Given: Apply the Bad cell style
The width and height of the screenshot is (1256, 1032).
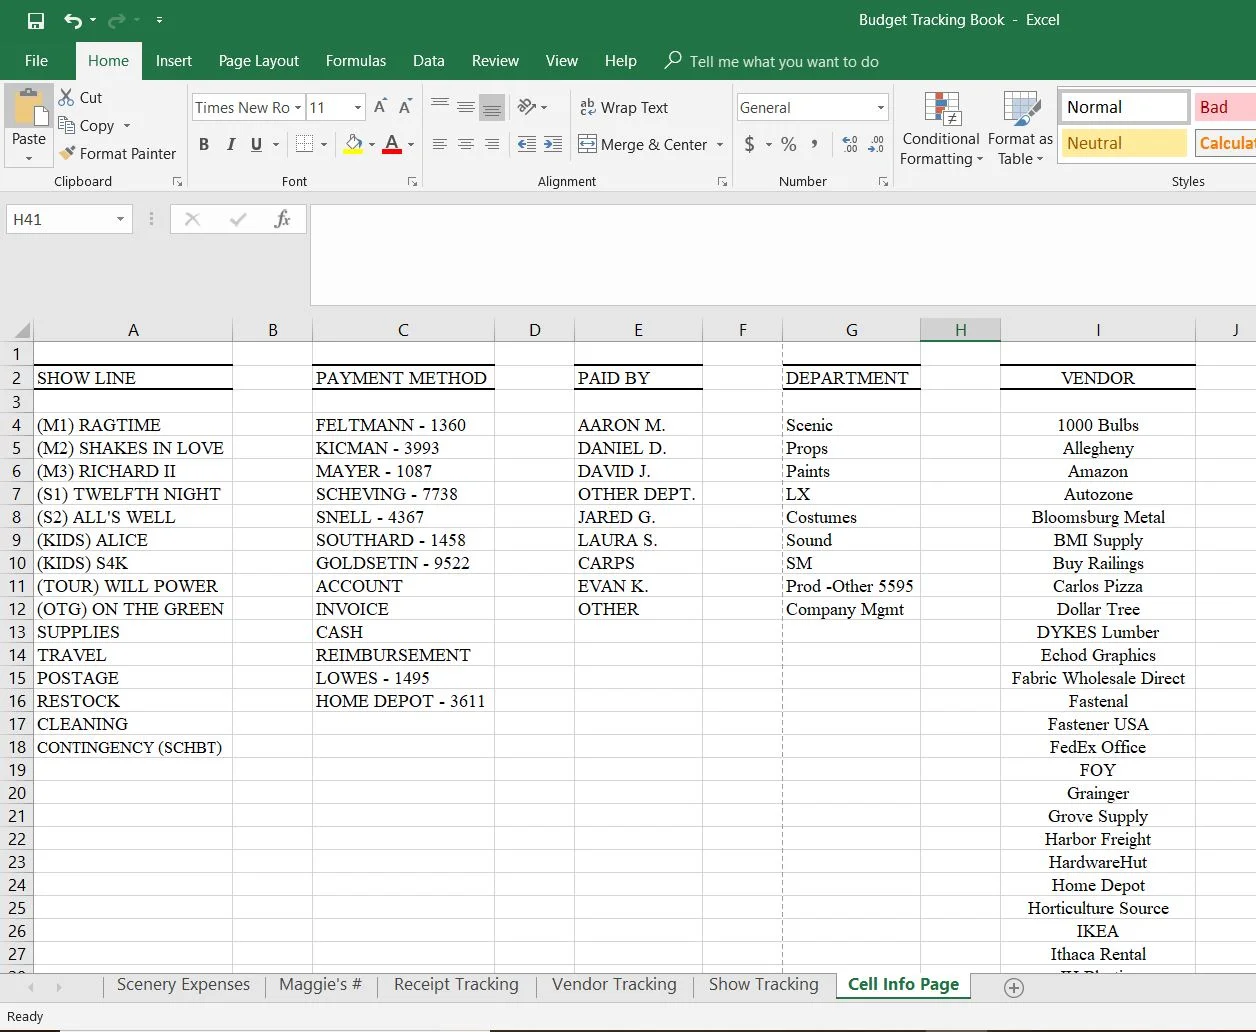Looking at the screenshot, I should point(1225,107).
